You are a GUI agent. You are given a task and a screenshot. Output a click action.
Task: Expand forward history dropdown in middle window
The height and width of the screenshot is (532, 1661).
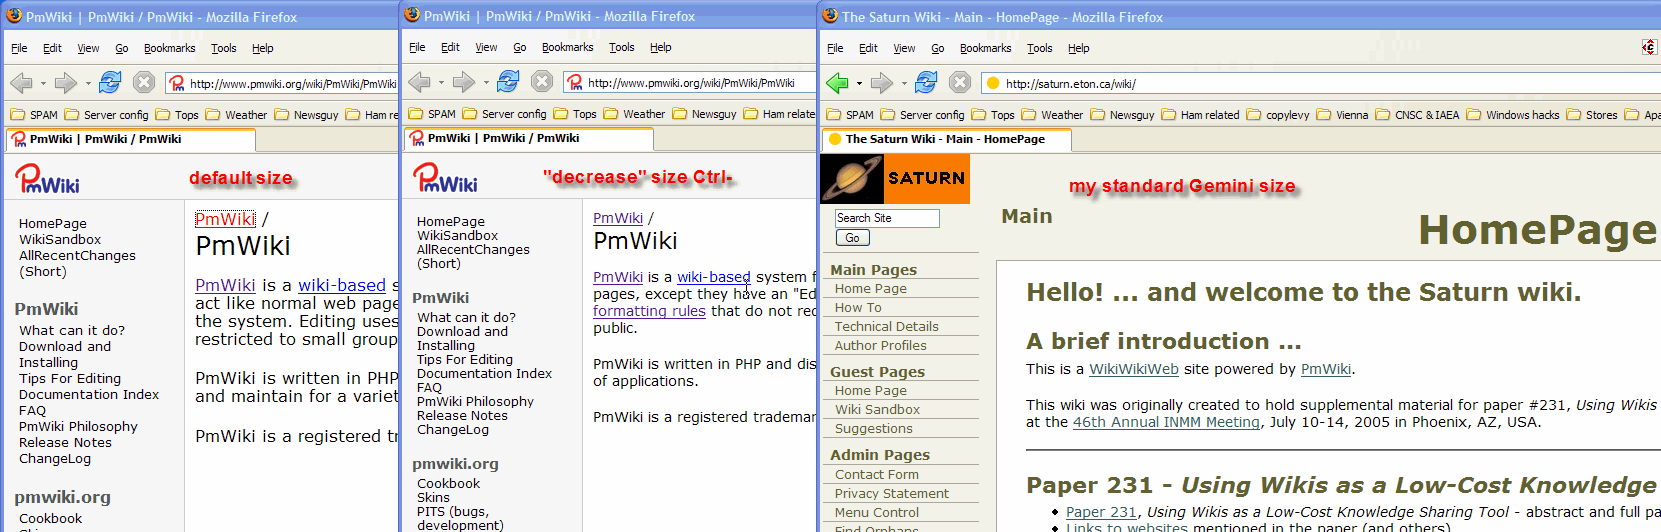pyautogui.click(x=486, y=82)
